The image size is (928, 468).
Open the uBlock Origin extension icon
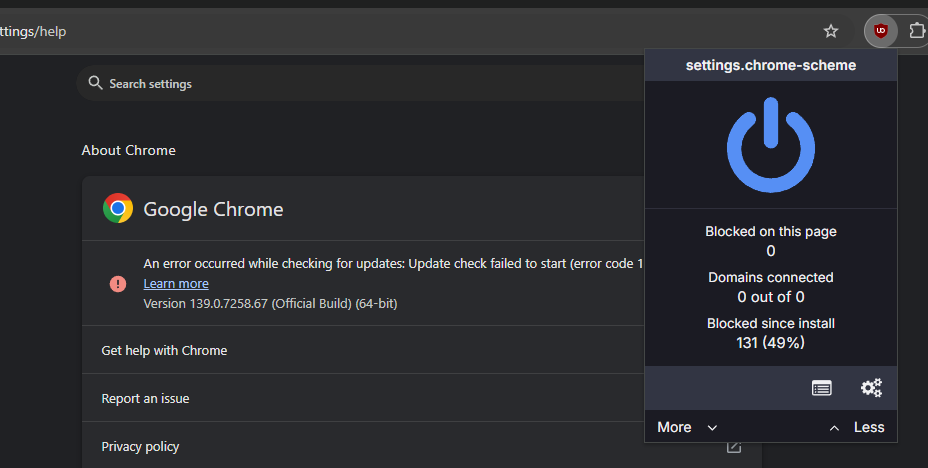880,31
